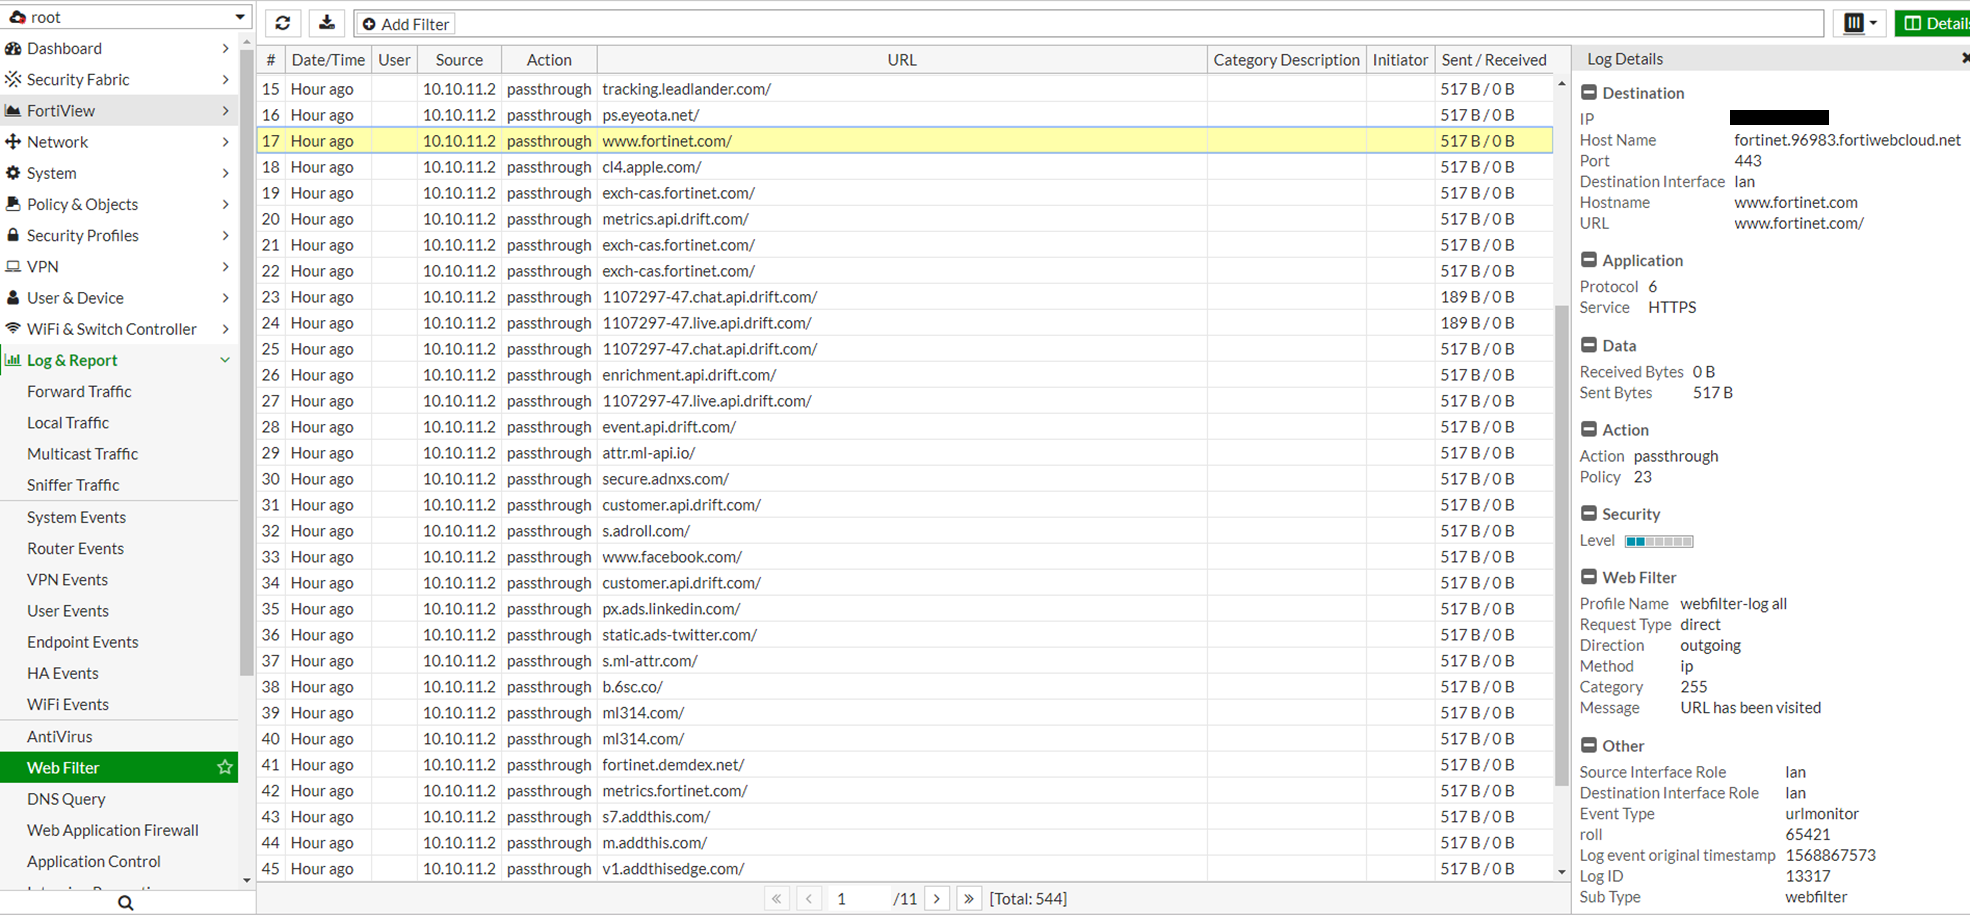Click the search magnifier at sidebar bottom

pos(124,901)
